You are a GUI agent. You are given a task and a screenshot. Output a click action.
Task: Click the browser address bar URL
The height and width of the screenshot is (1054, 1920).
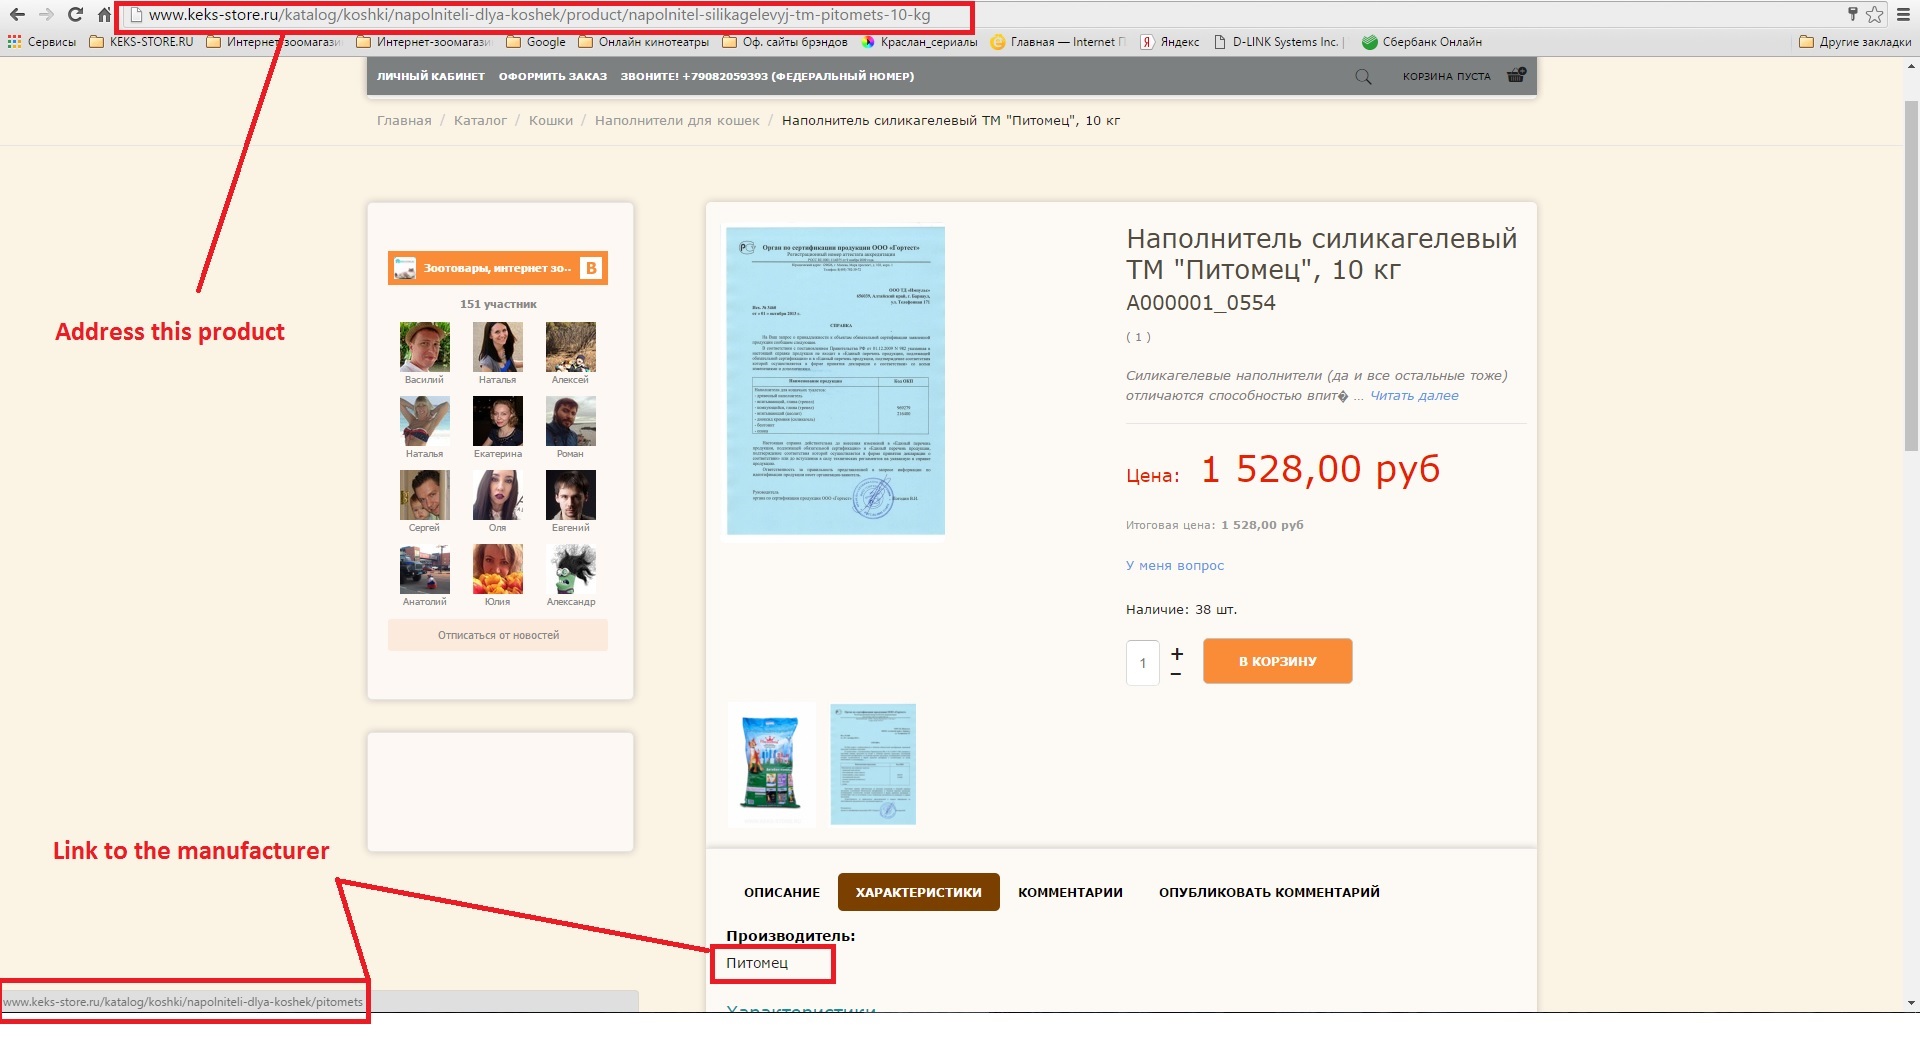(540, 15)
